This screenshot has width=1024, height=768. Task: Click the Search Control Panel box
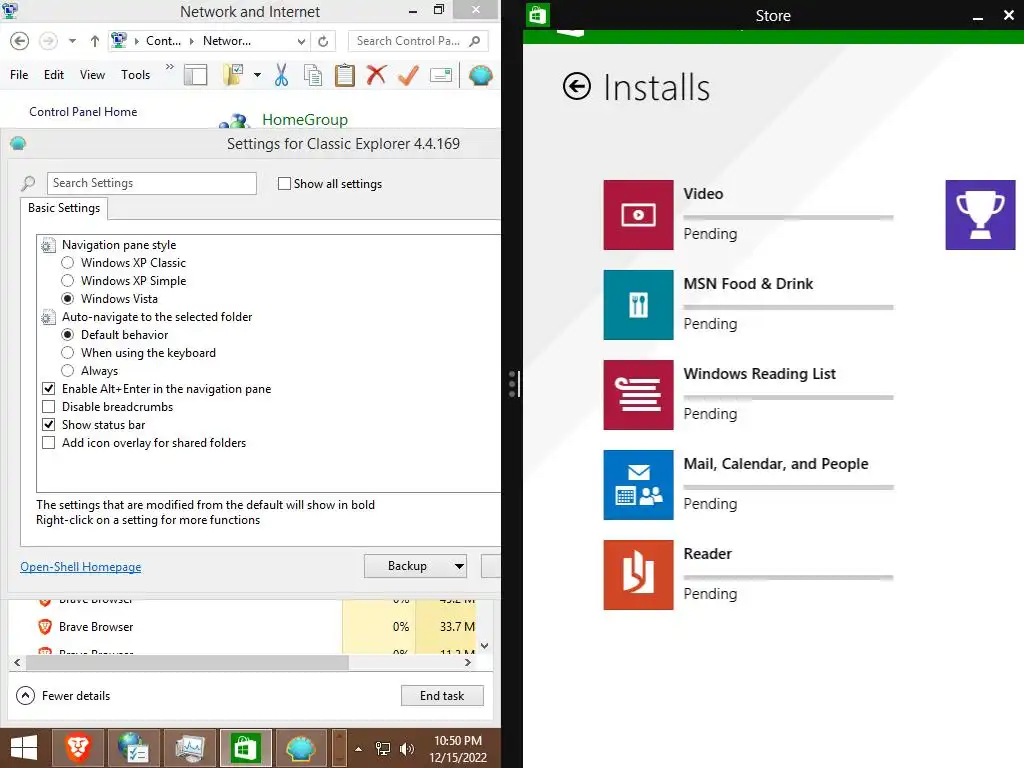(418, 41)
